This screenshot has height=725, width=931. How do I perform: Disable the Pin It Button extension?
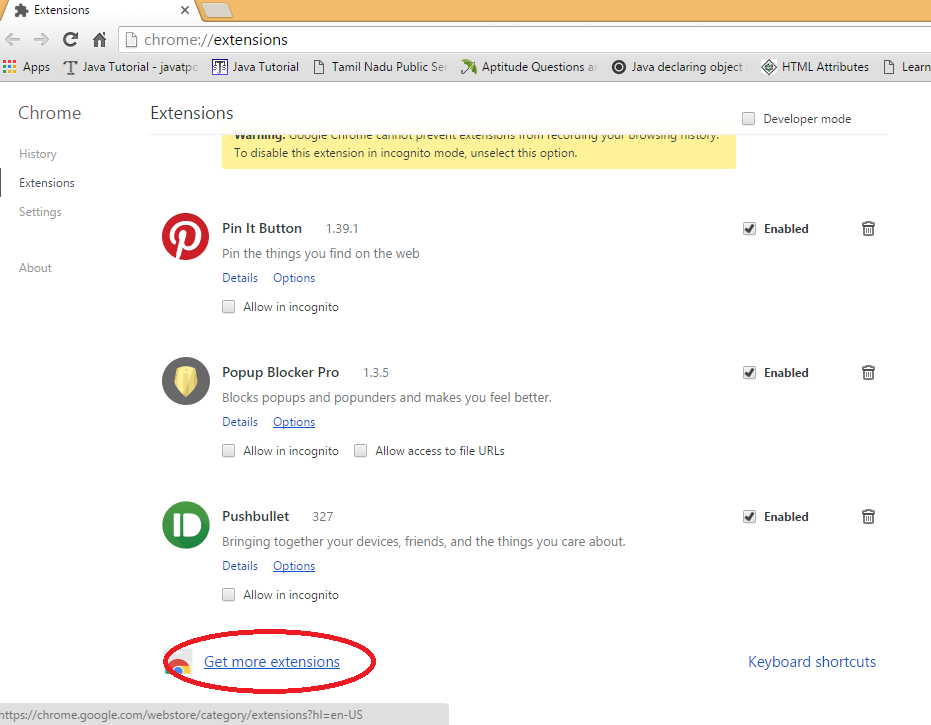pyautogui.click(x=749, y=229)
